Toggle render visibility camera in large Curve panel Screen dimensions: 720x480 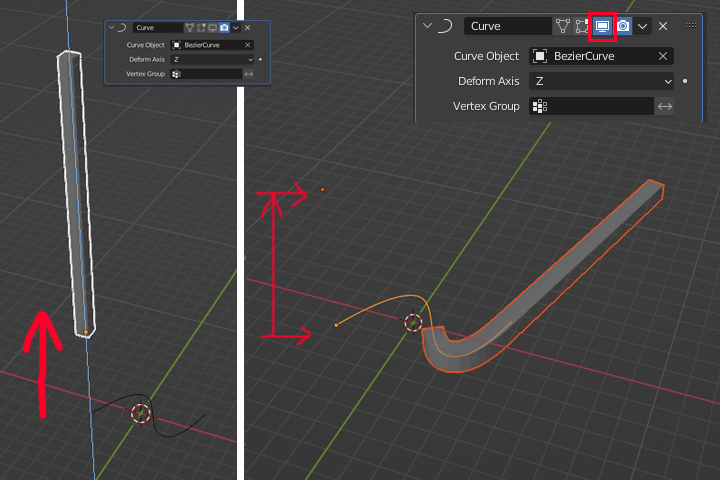coord(623,26)
